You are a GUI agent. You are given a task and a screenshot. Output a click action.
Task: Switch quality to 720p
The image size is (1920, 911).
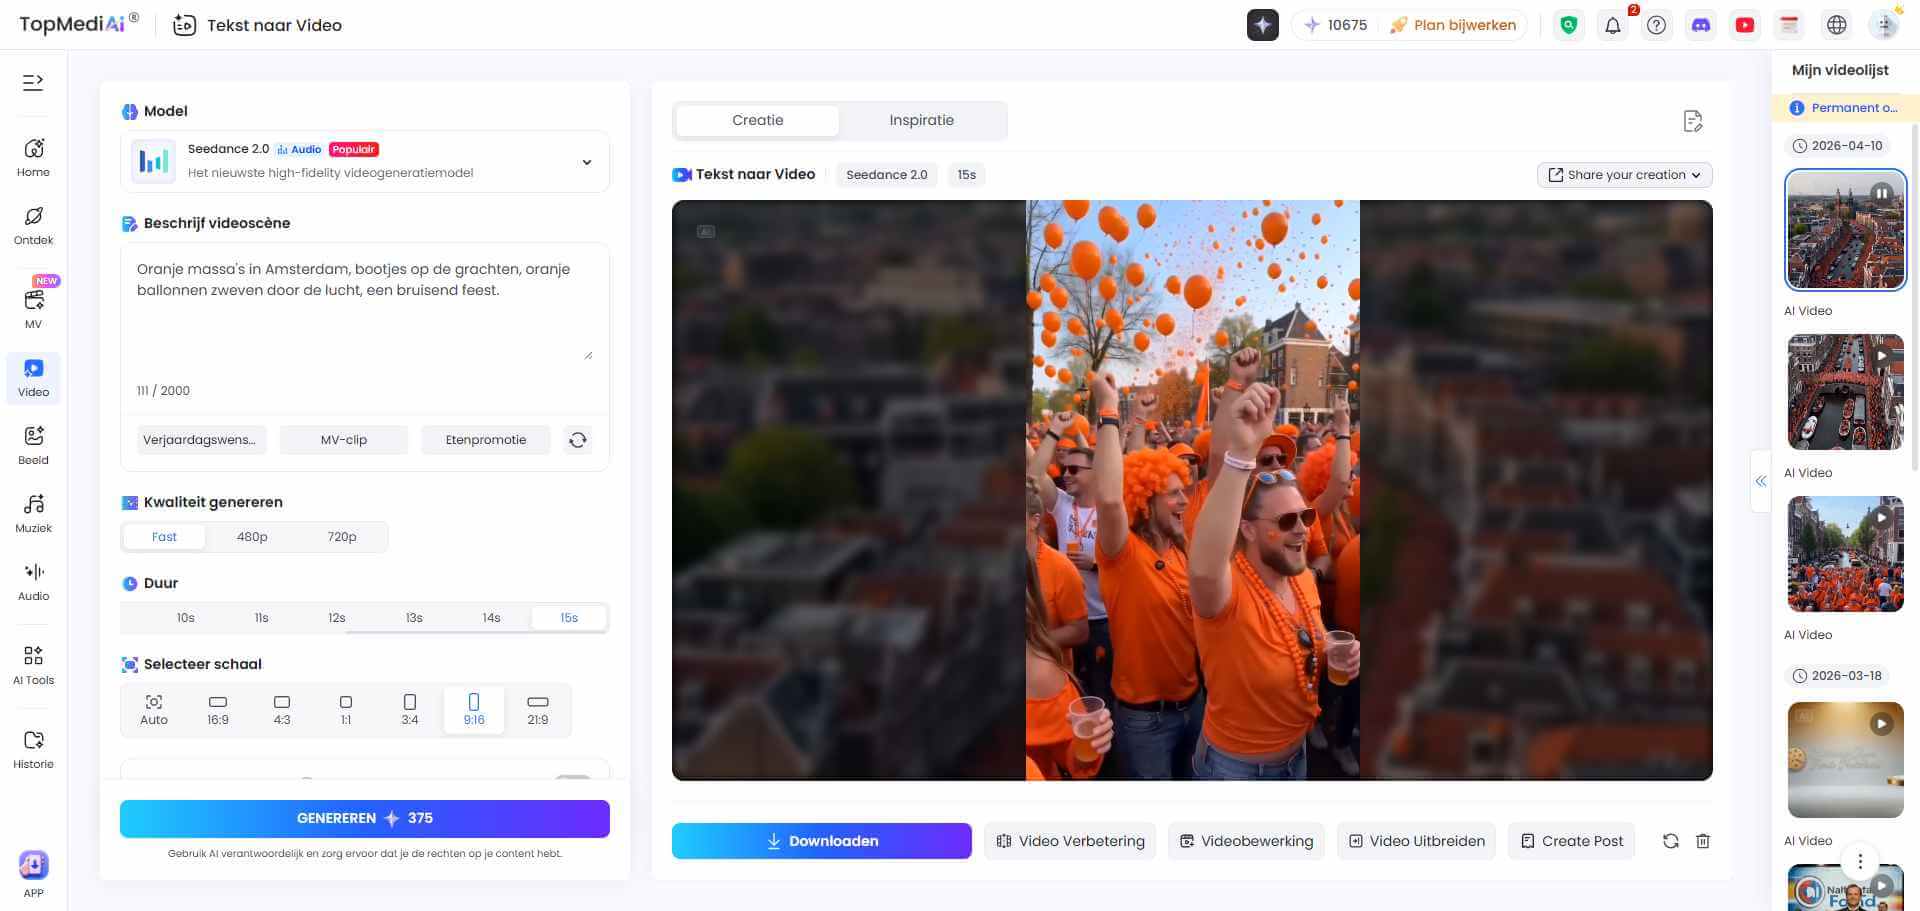click(x=341, y=537)
